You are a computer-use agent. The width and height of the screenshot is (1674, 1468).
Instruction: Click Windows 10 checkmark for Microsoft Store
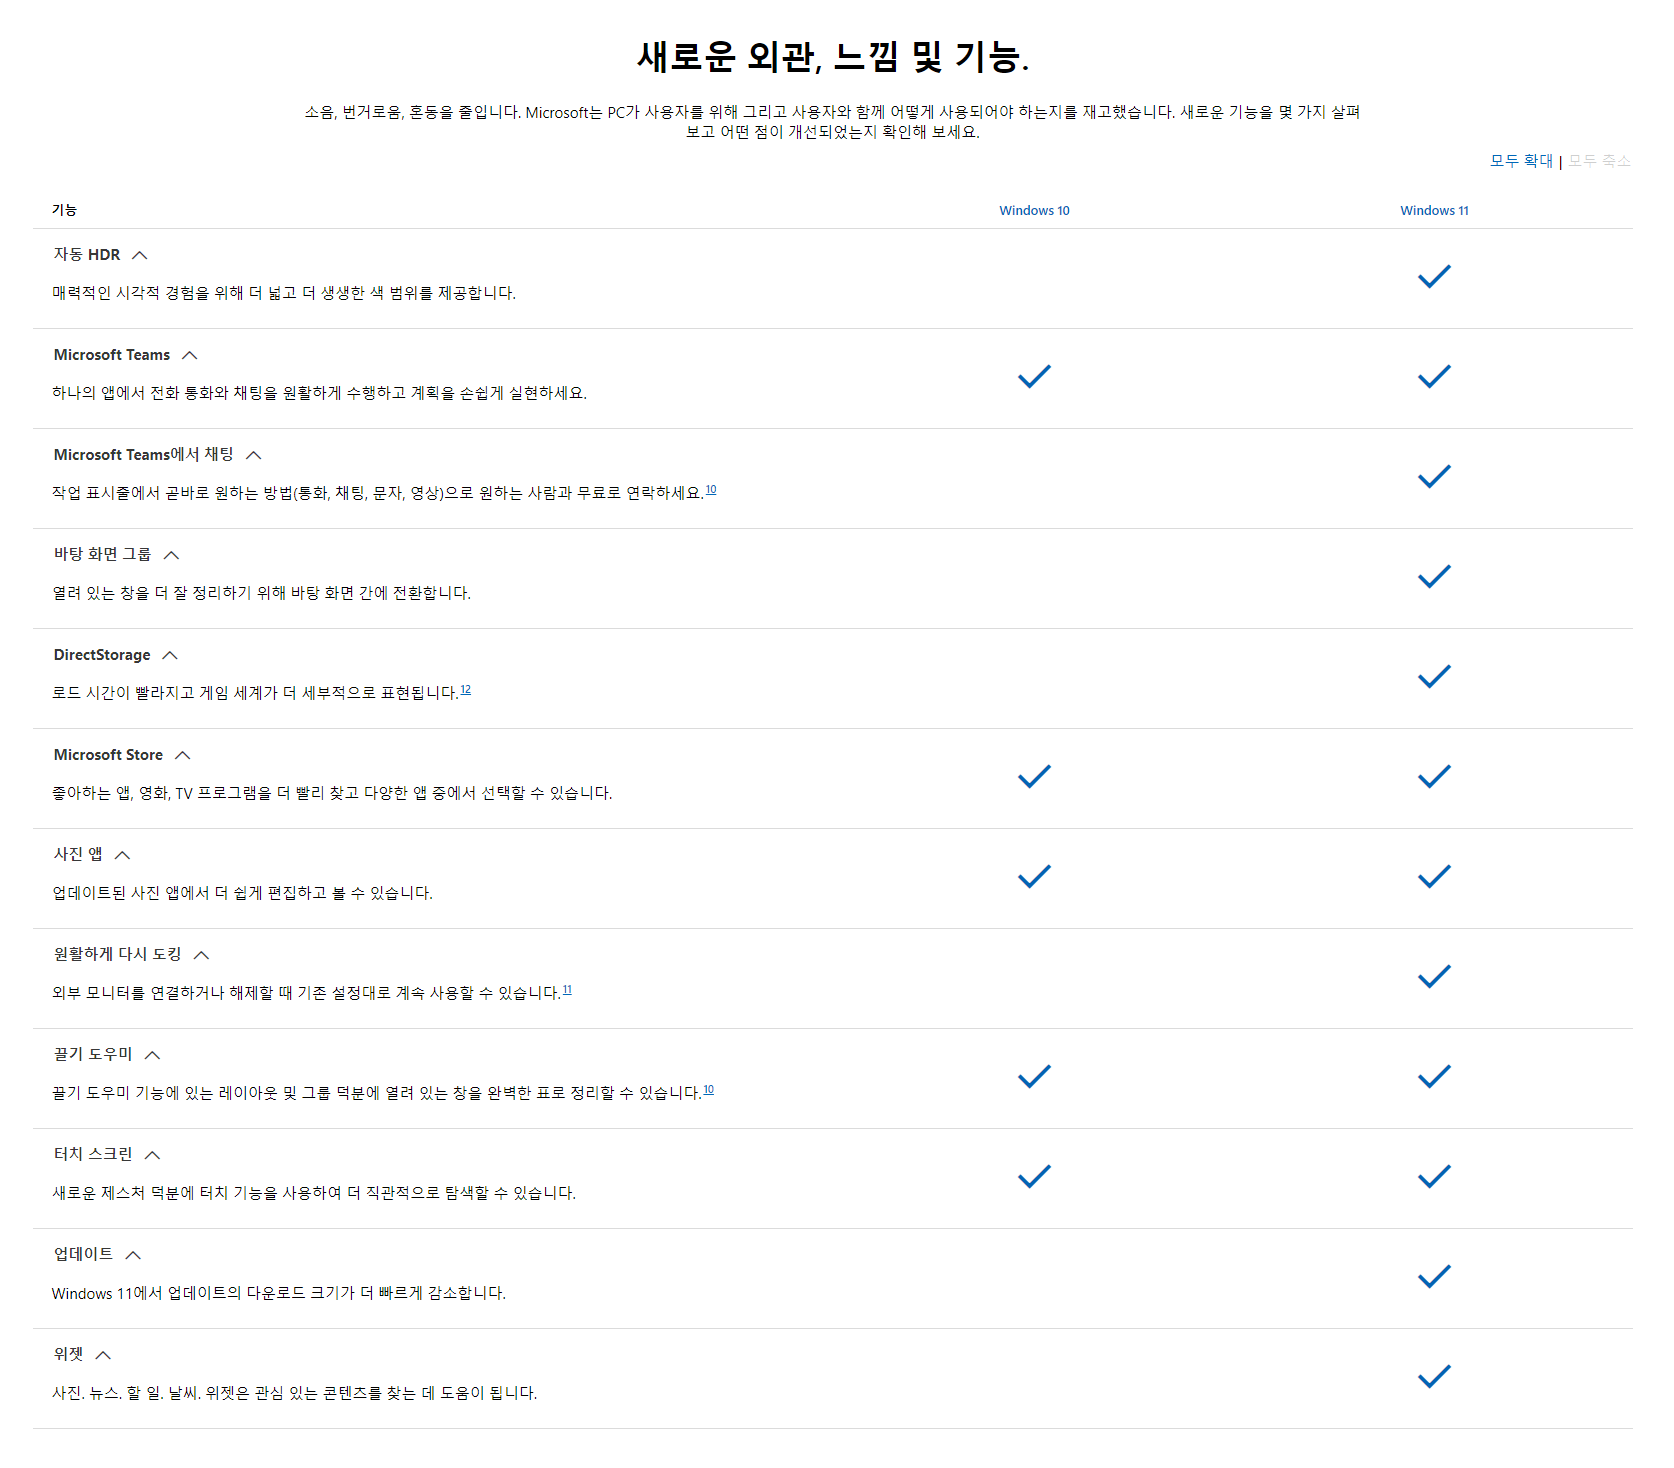tap(1034, 777)
